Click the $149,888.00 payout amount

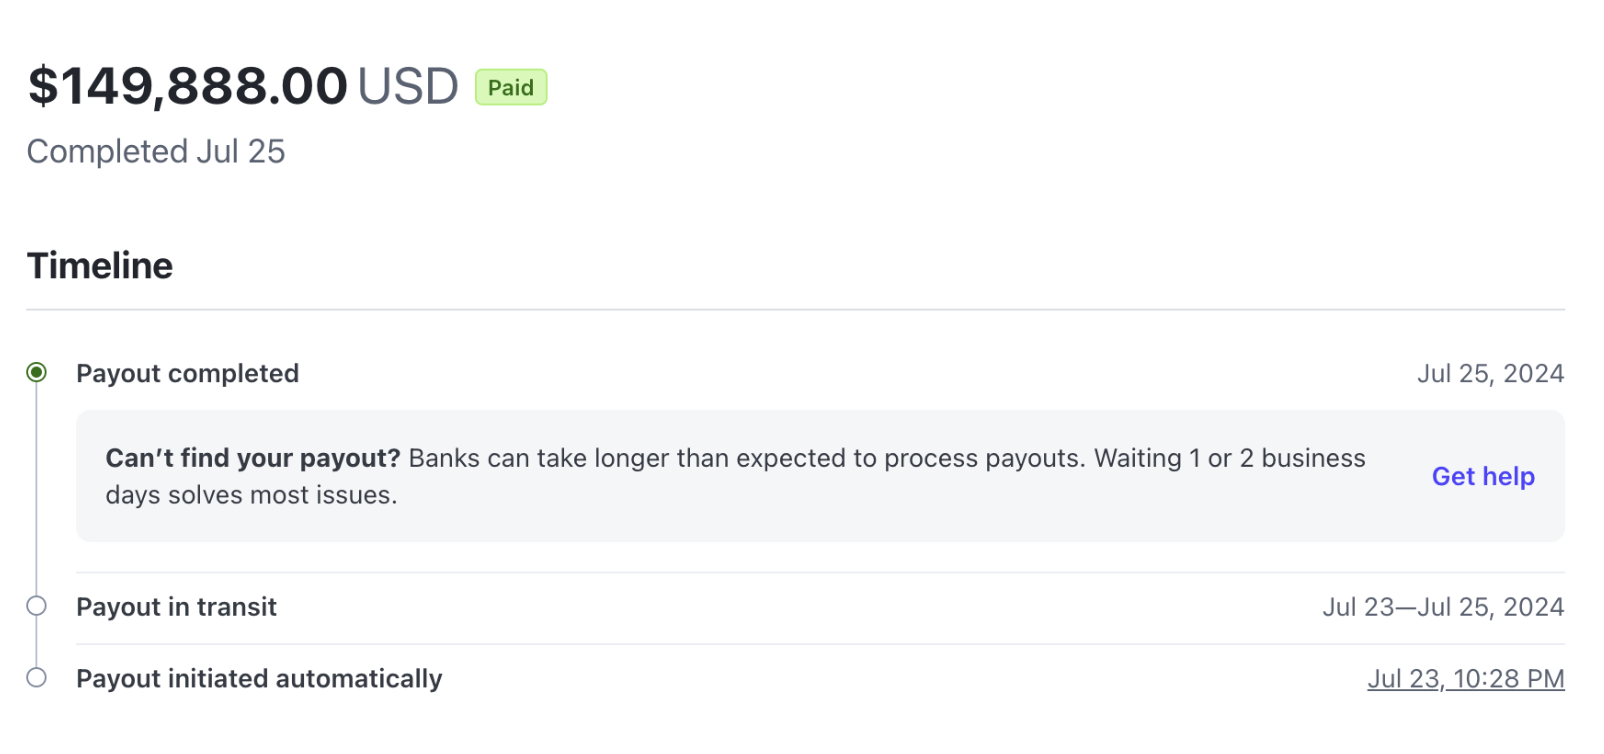coord(188,86)
